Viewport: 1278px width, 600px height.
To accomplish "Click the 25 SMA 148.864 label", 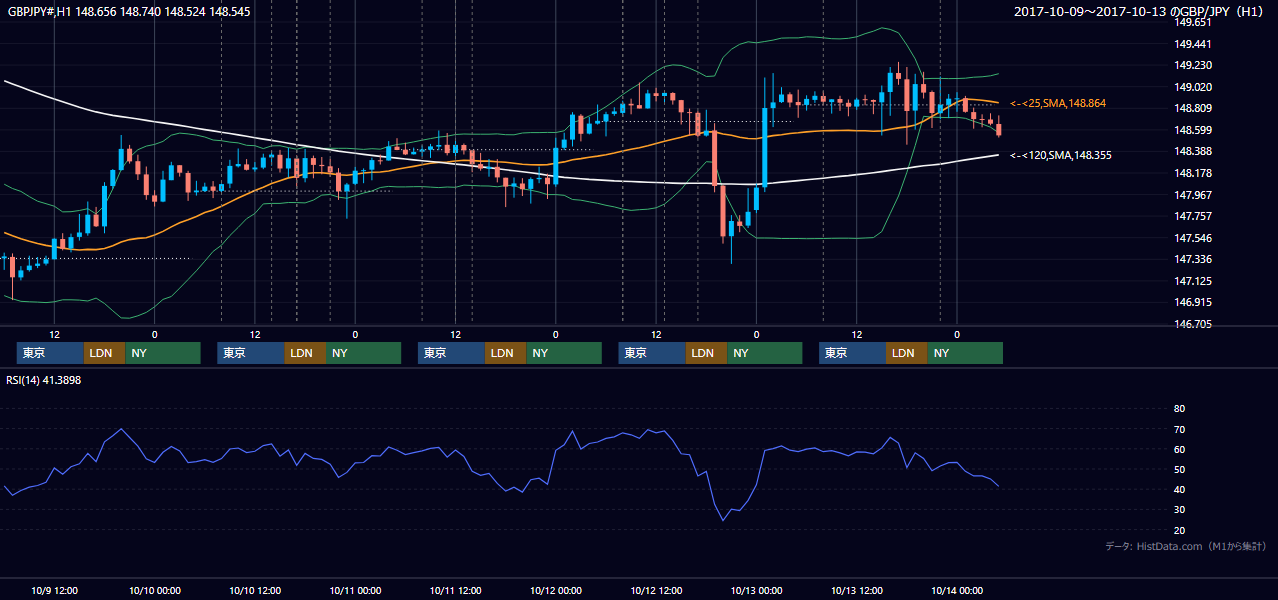I will coord(1058,103).
